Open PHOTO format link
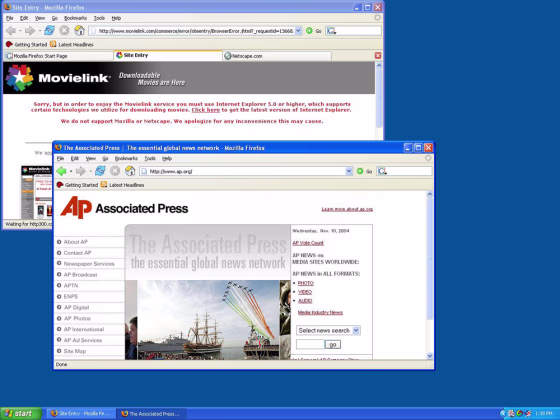560x420 pixels. (x=306, y=283)
